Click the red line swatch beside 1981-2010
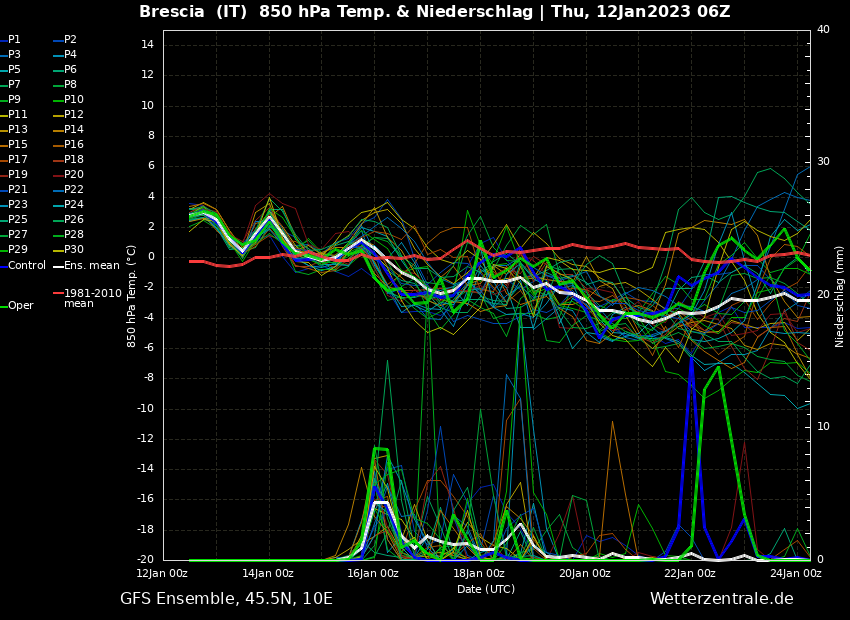The image size is (850, 620). (58, 294)
